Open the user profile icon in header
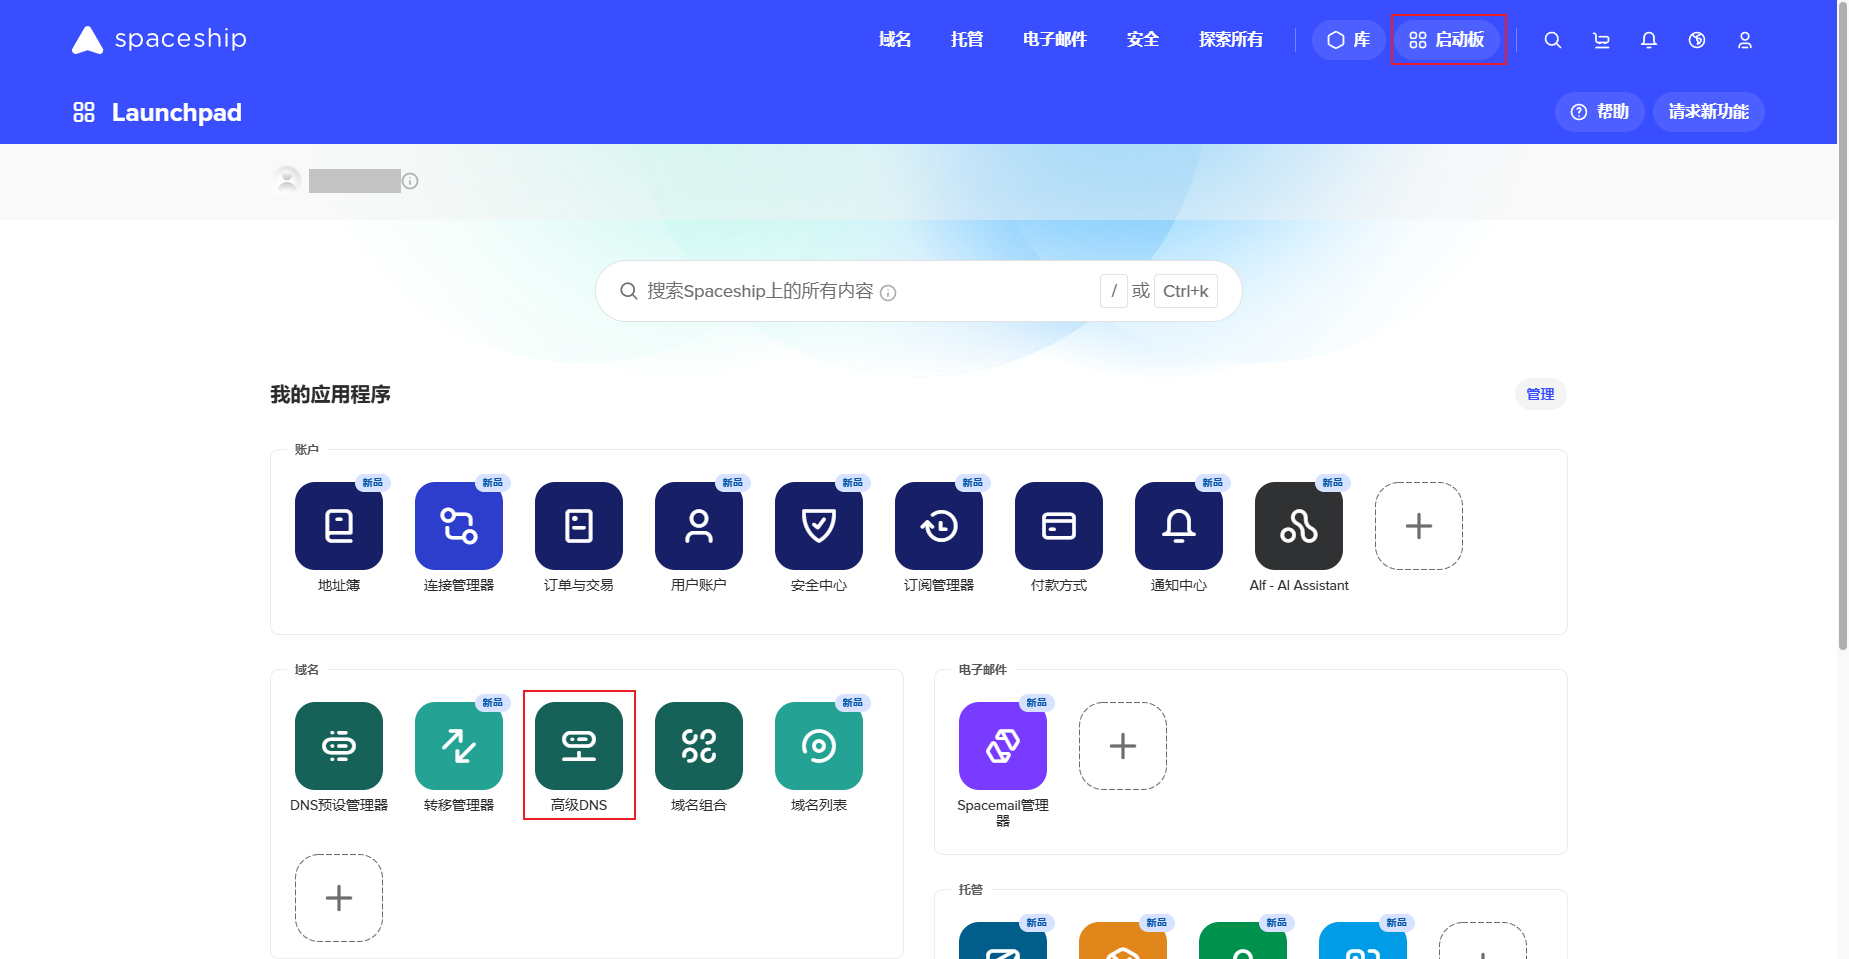 [x=1745, y=40]
